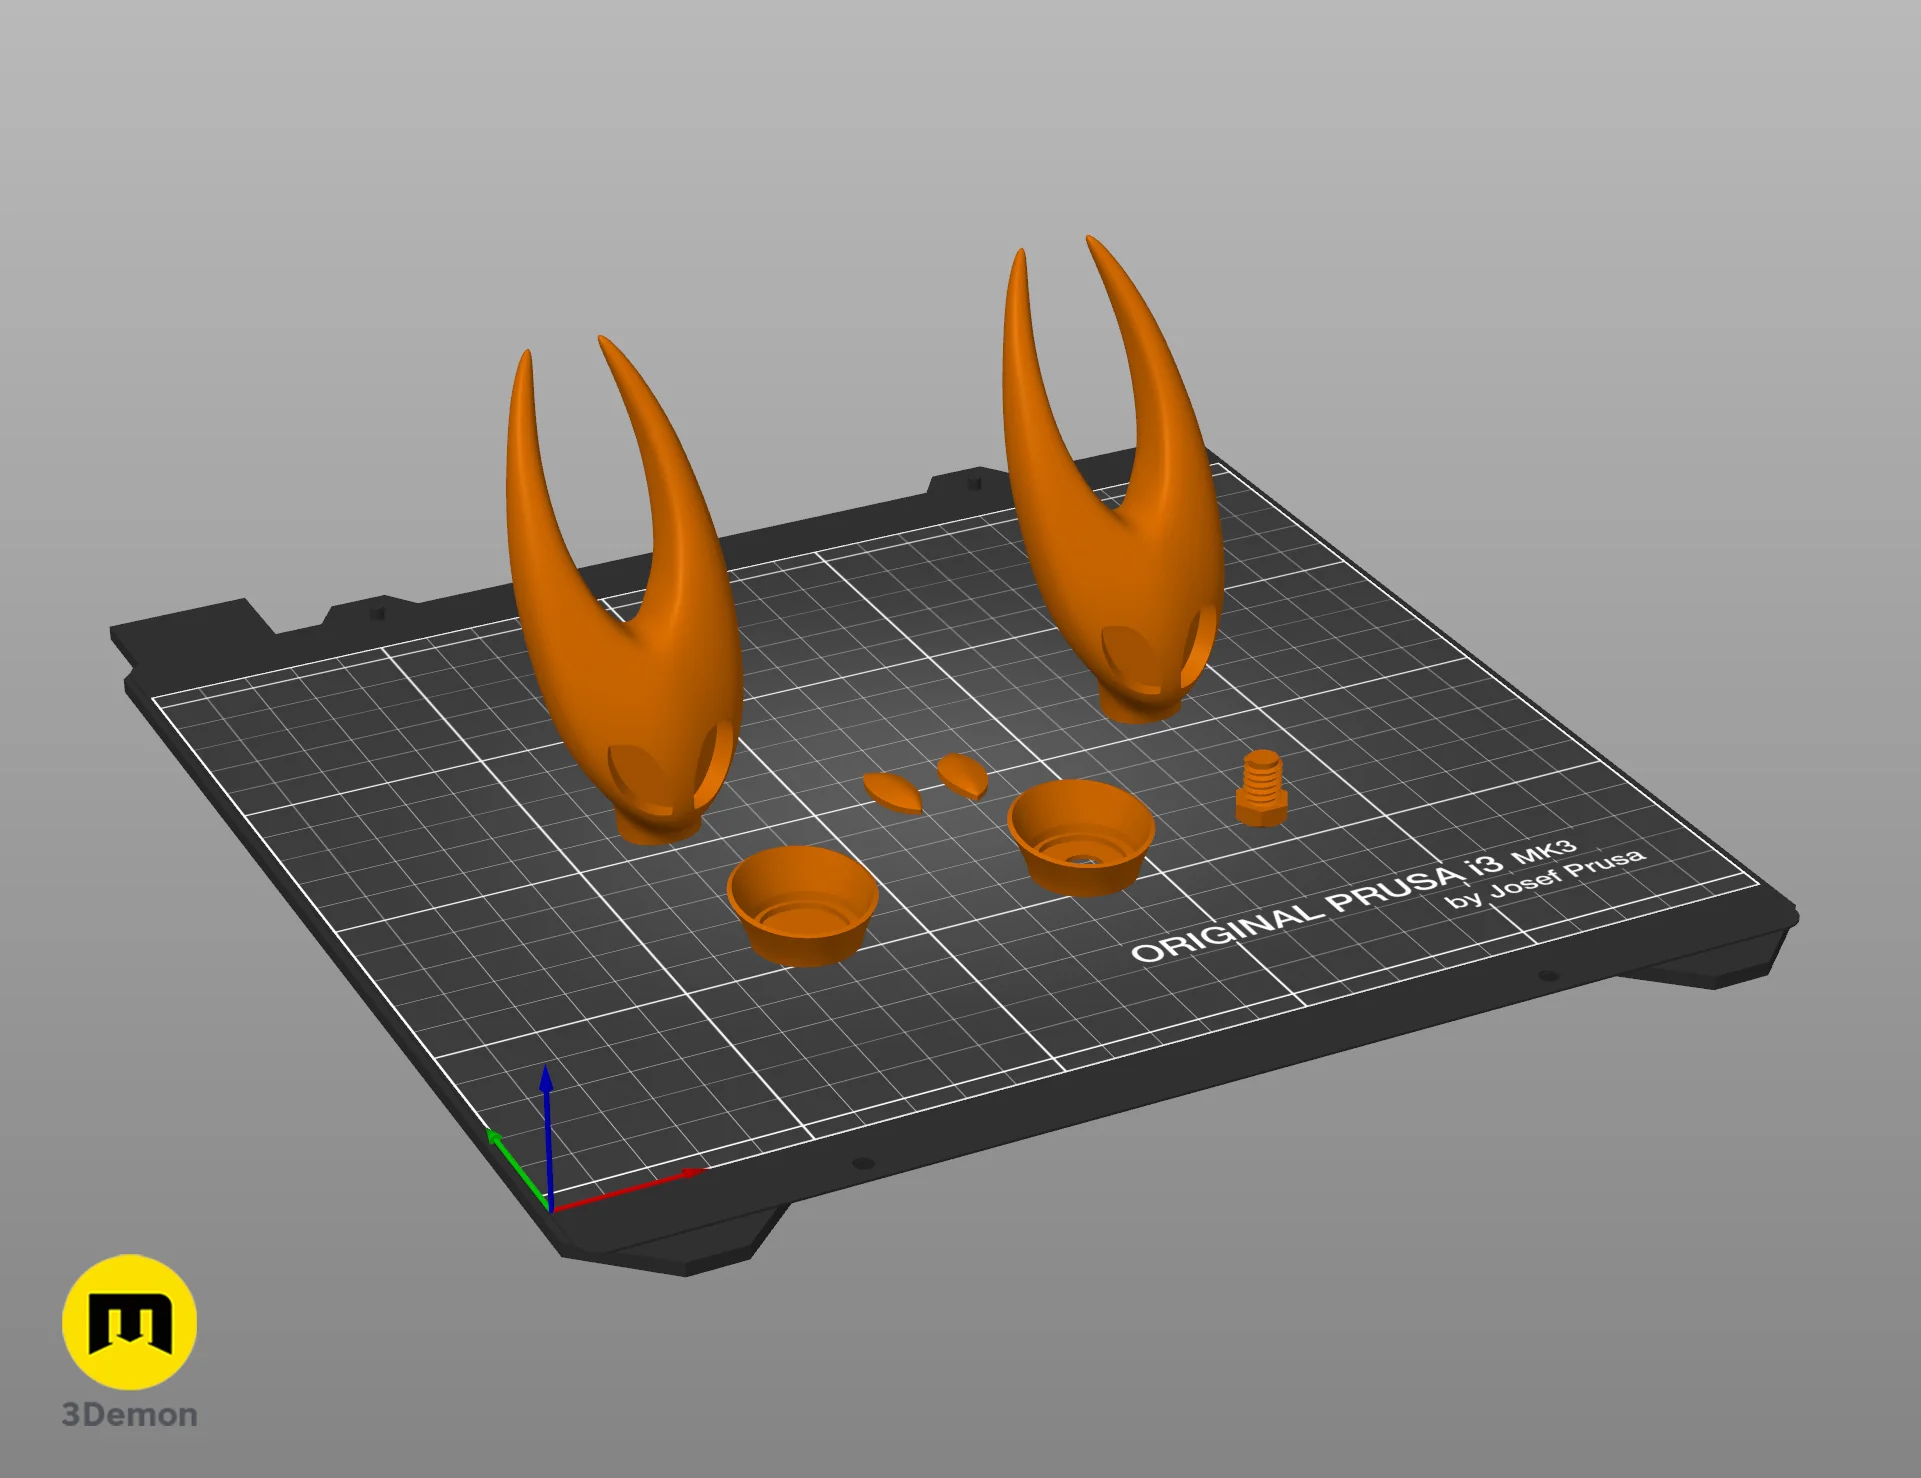Click the axis origin point on bed

(550, 1209)
